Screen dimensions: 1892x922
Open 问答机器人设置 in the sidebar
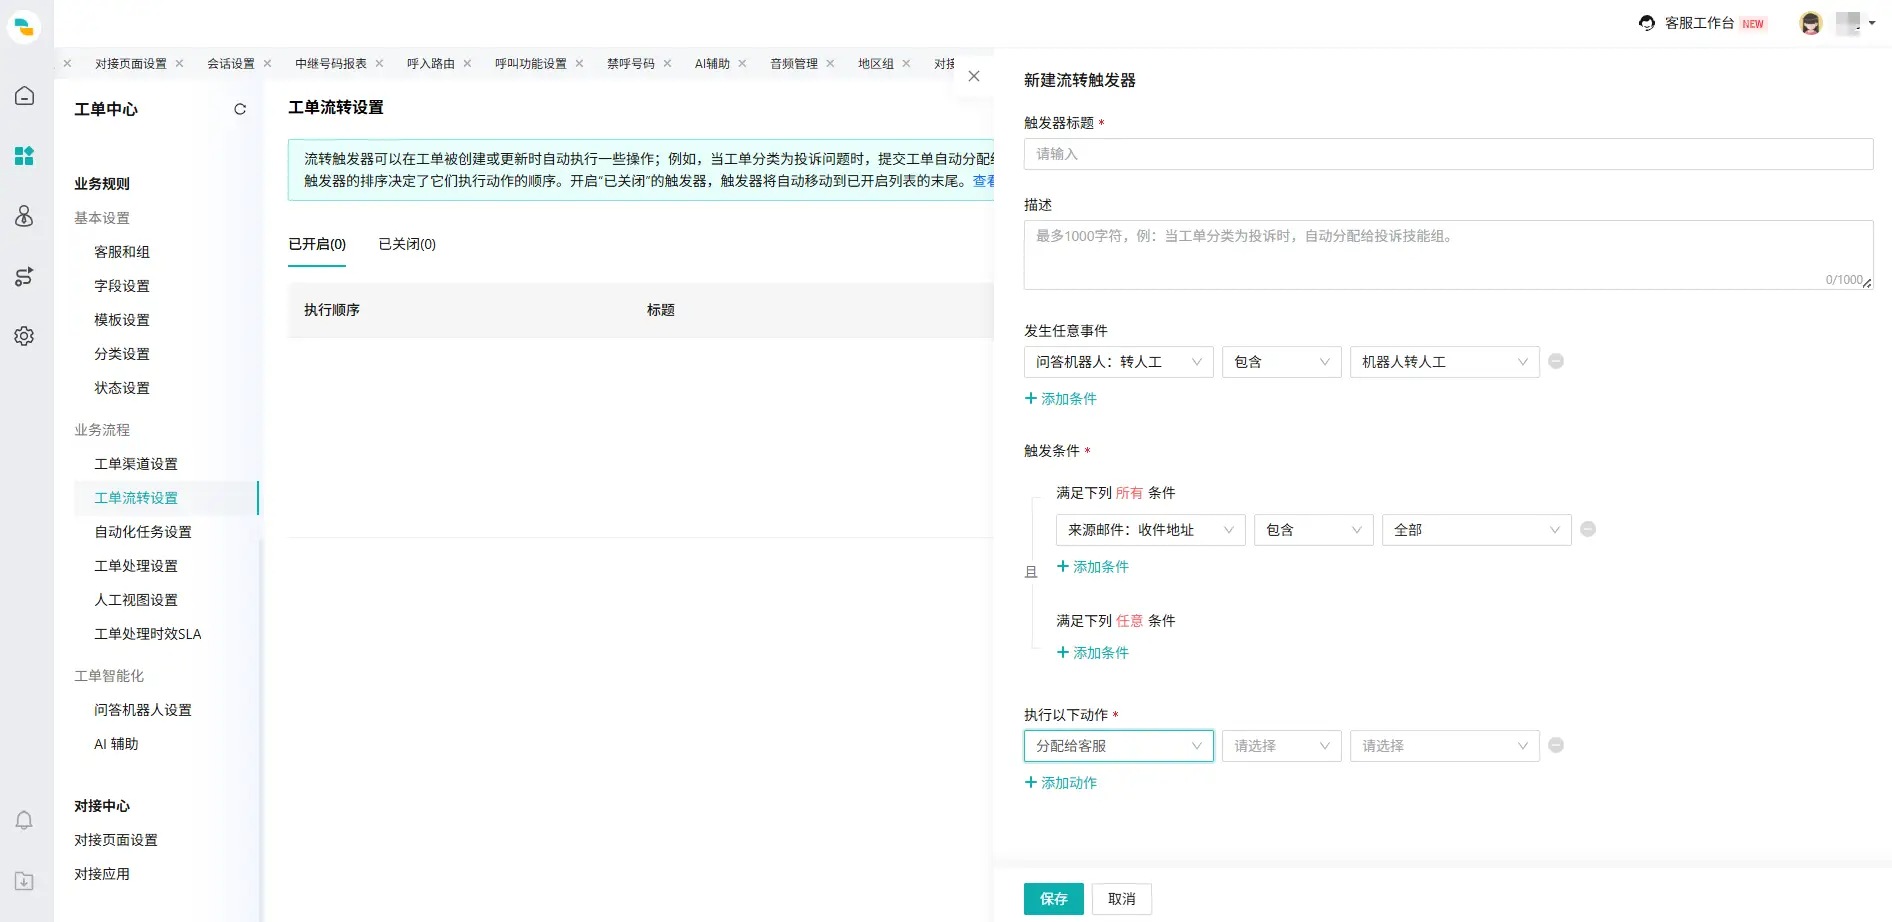tap(143, 710)
